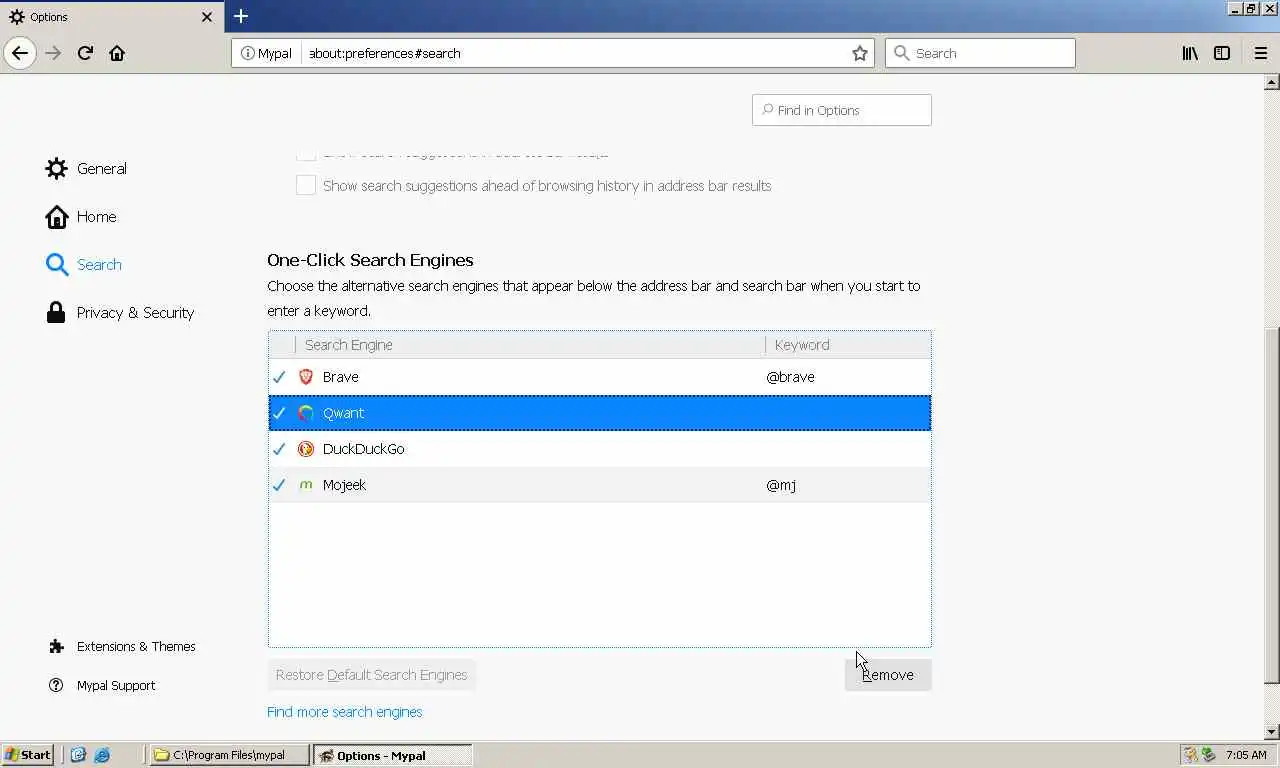Screen dimensions: 1280x768
Task: Focus the address bar URL field
Action: pos(575,53)
